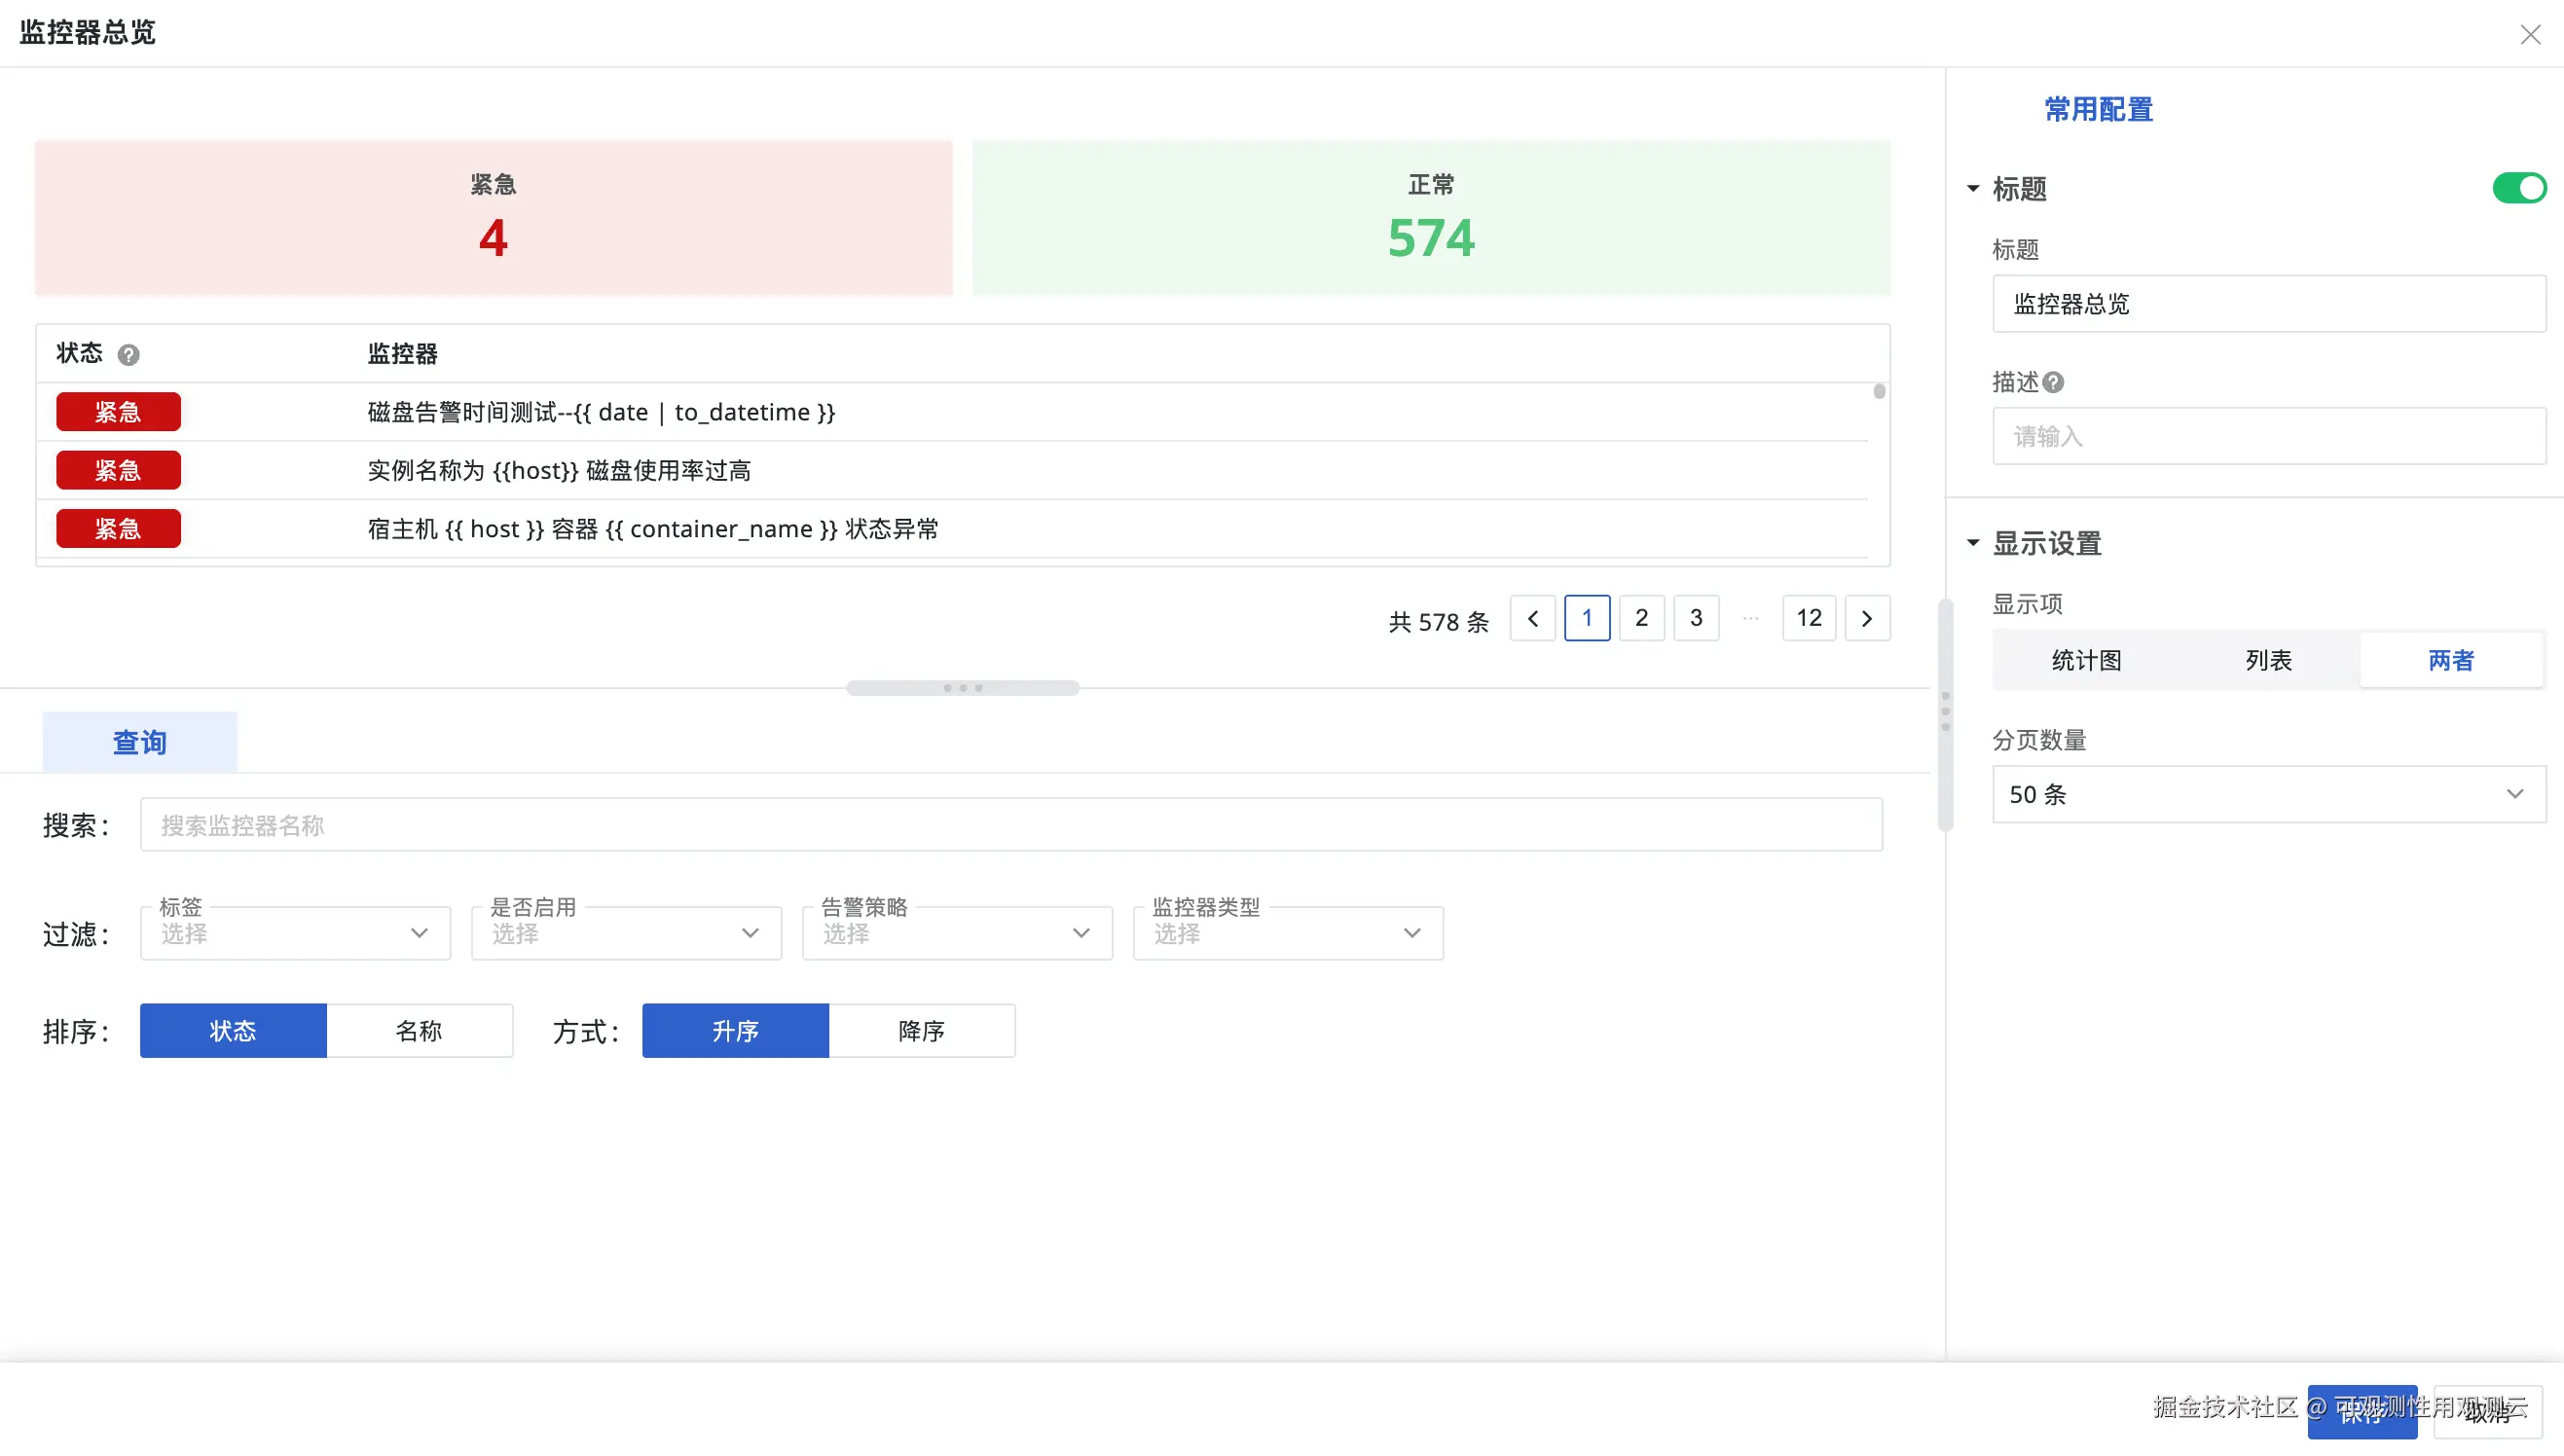Open the 标签 filter dropdown
The image size is (2564, 1456).
pyautogui.click(x=295, y=933)
